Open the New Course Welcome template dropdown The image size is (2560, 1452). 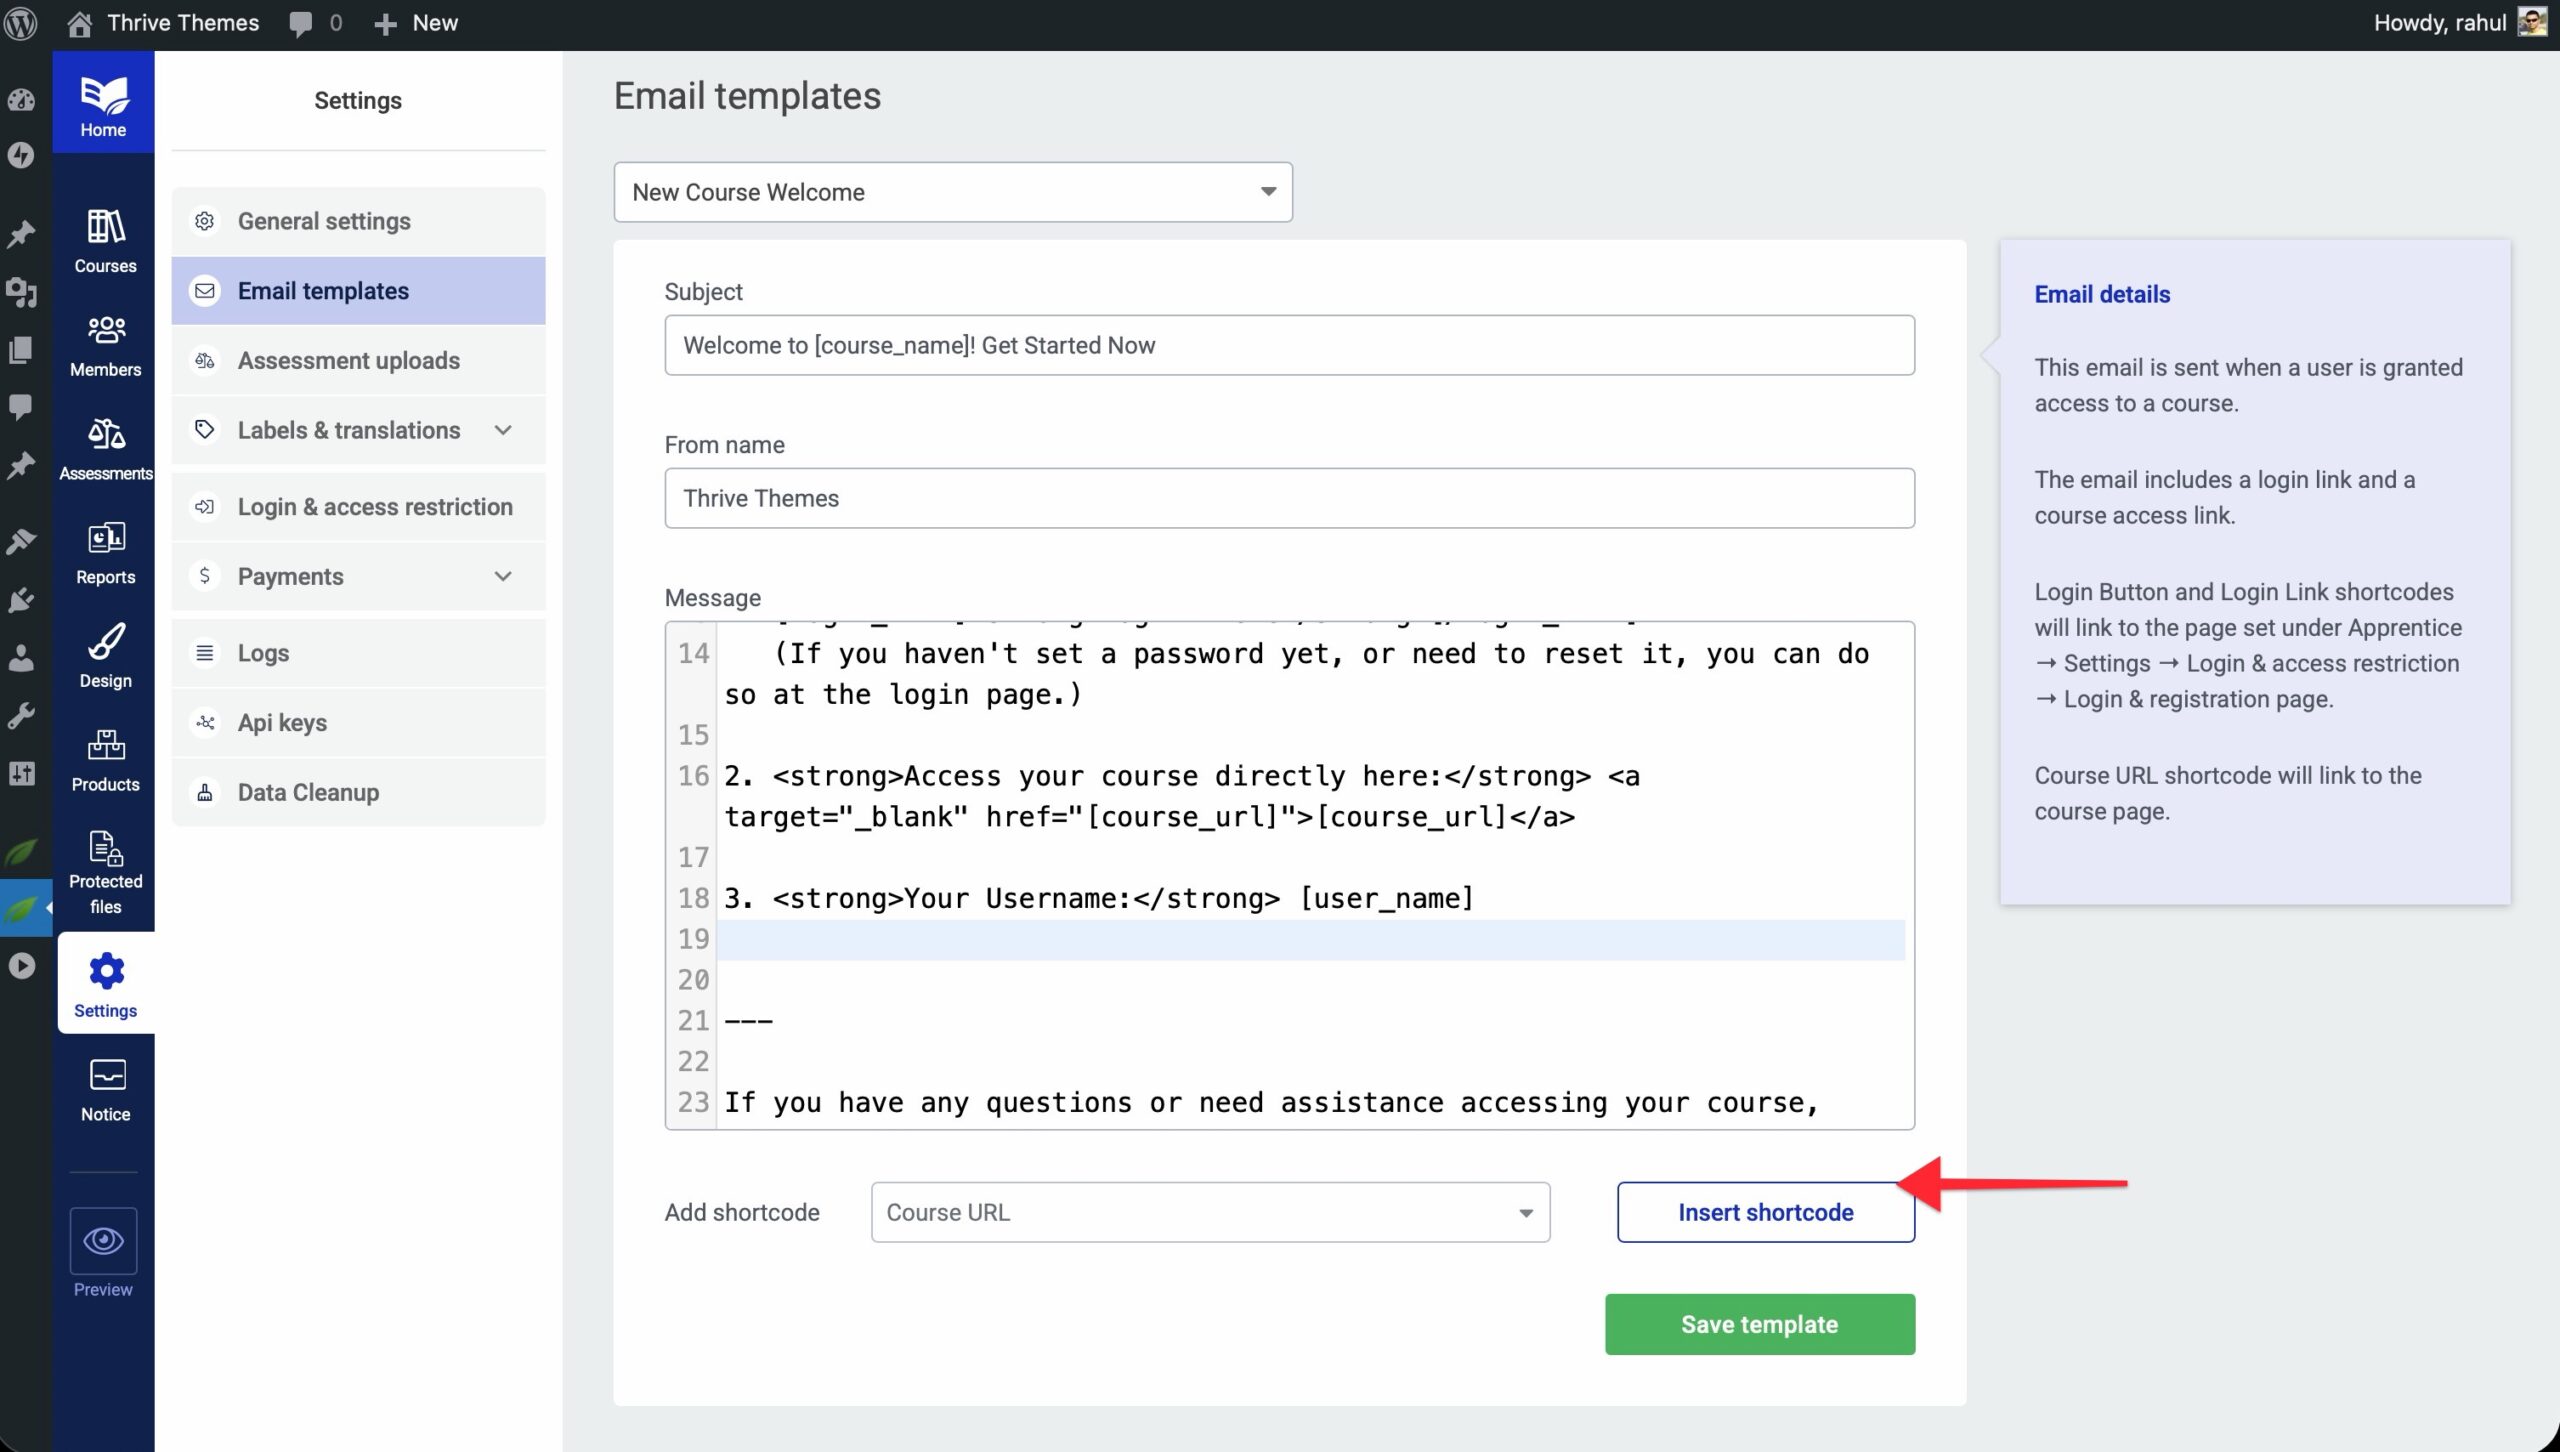click(952, 192)
